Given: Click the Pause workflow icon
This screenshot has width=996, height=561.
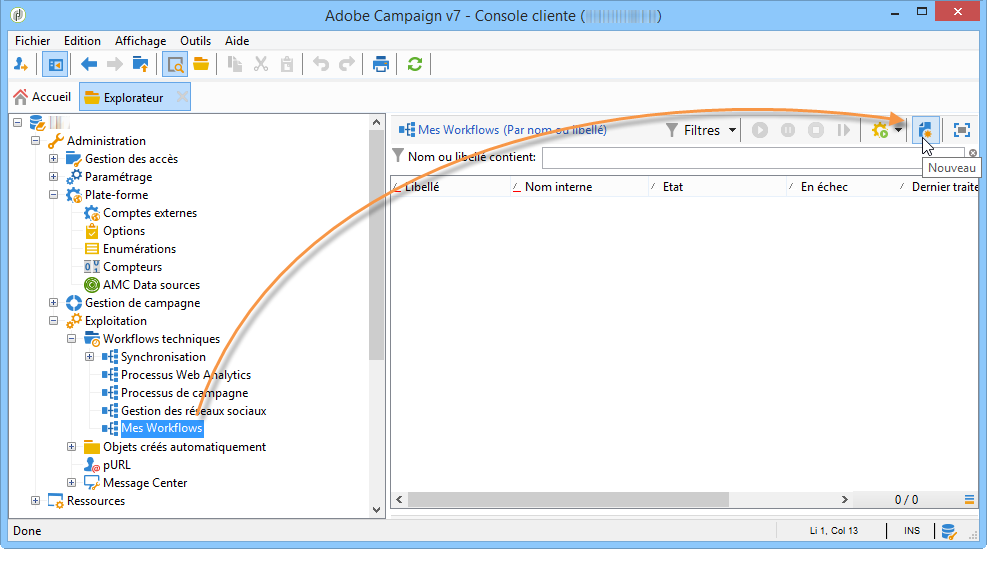Looking at the screenshot, I should [788, 130].
